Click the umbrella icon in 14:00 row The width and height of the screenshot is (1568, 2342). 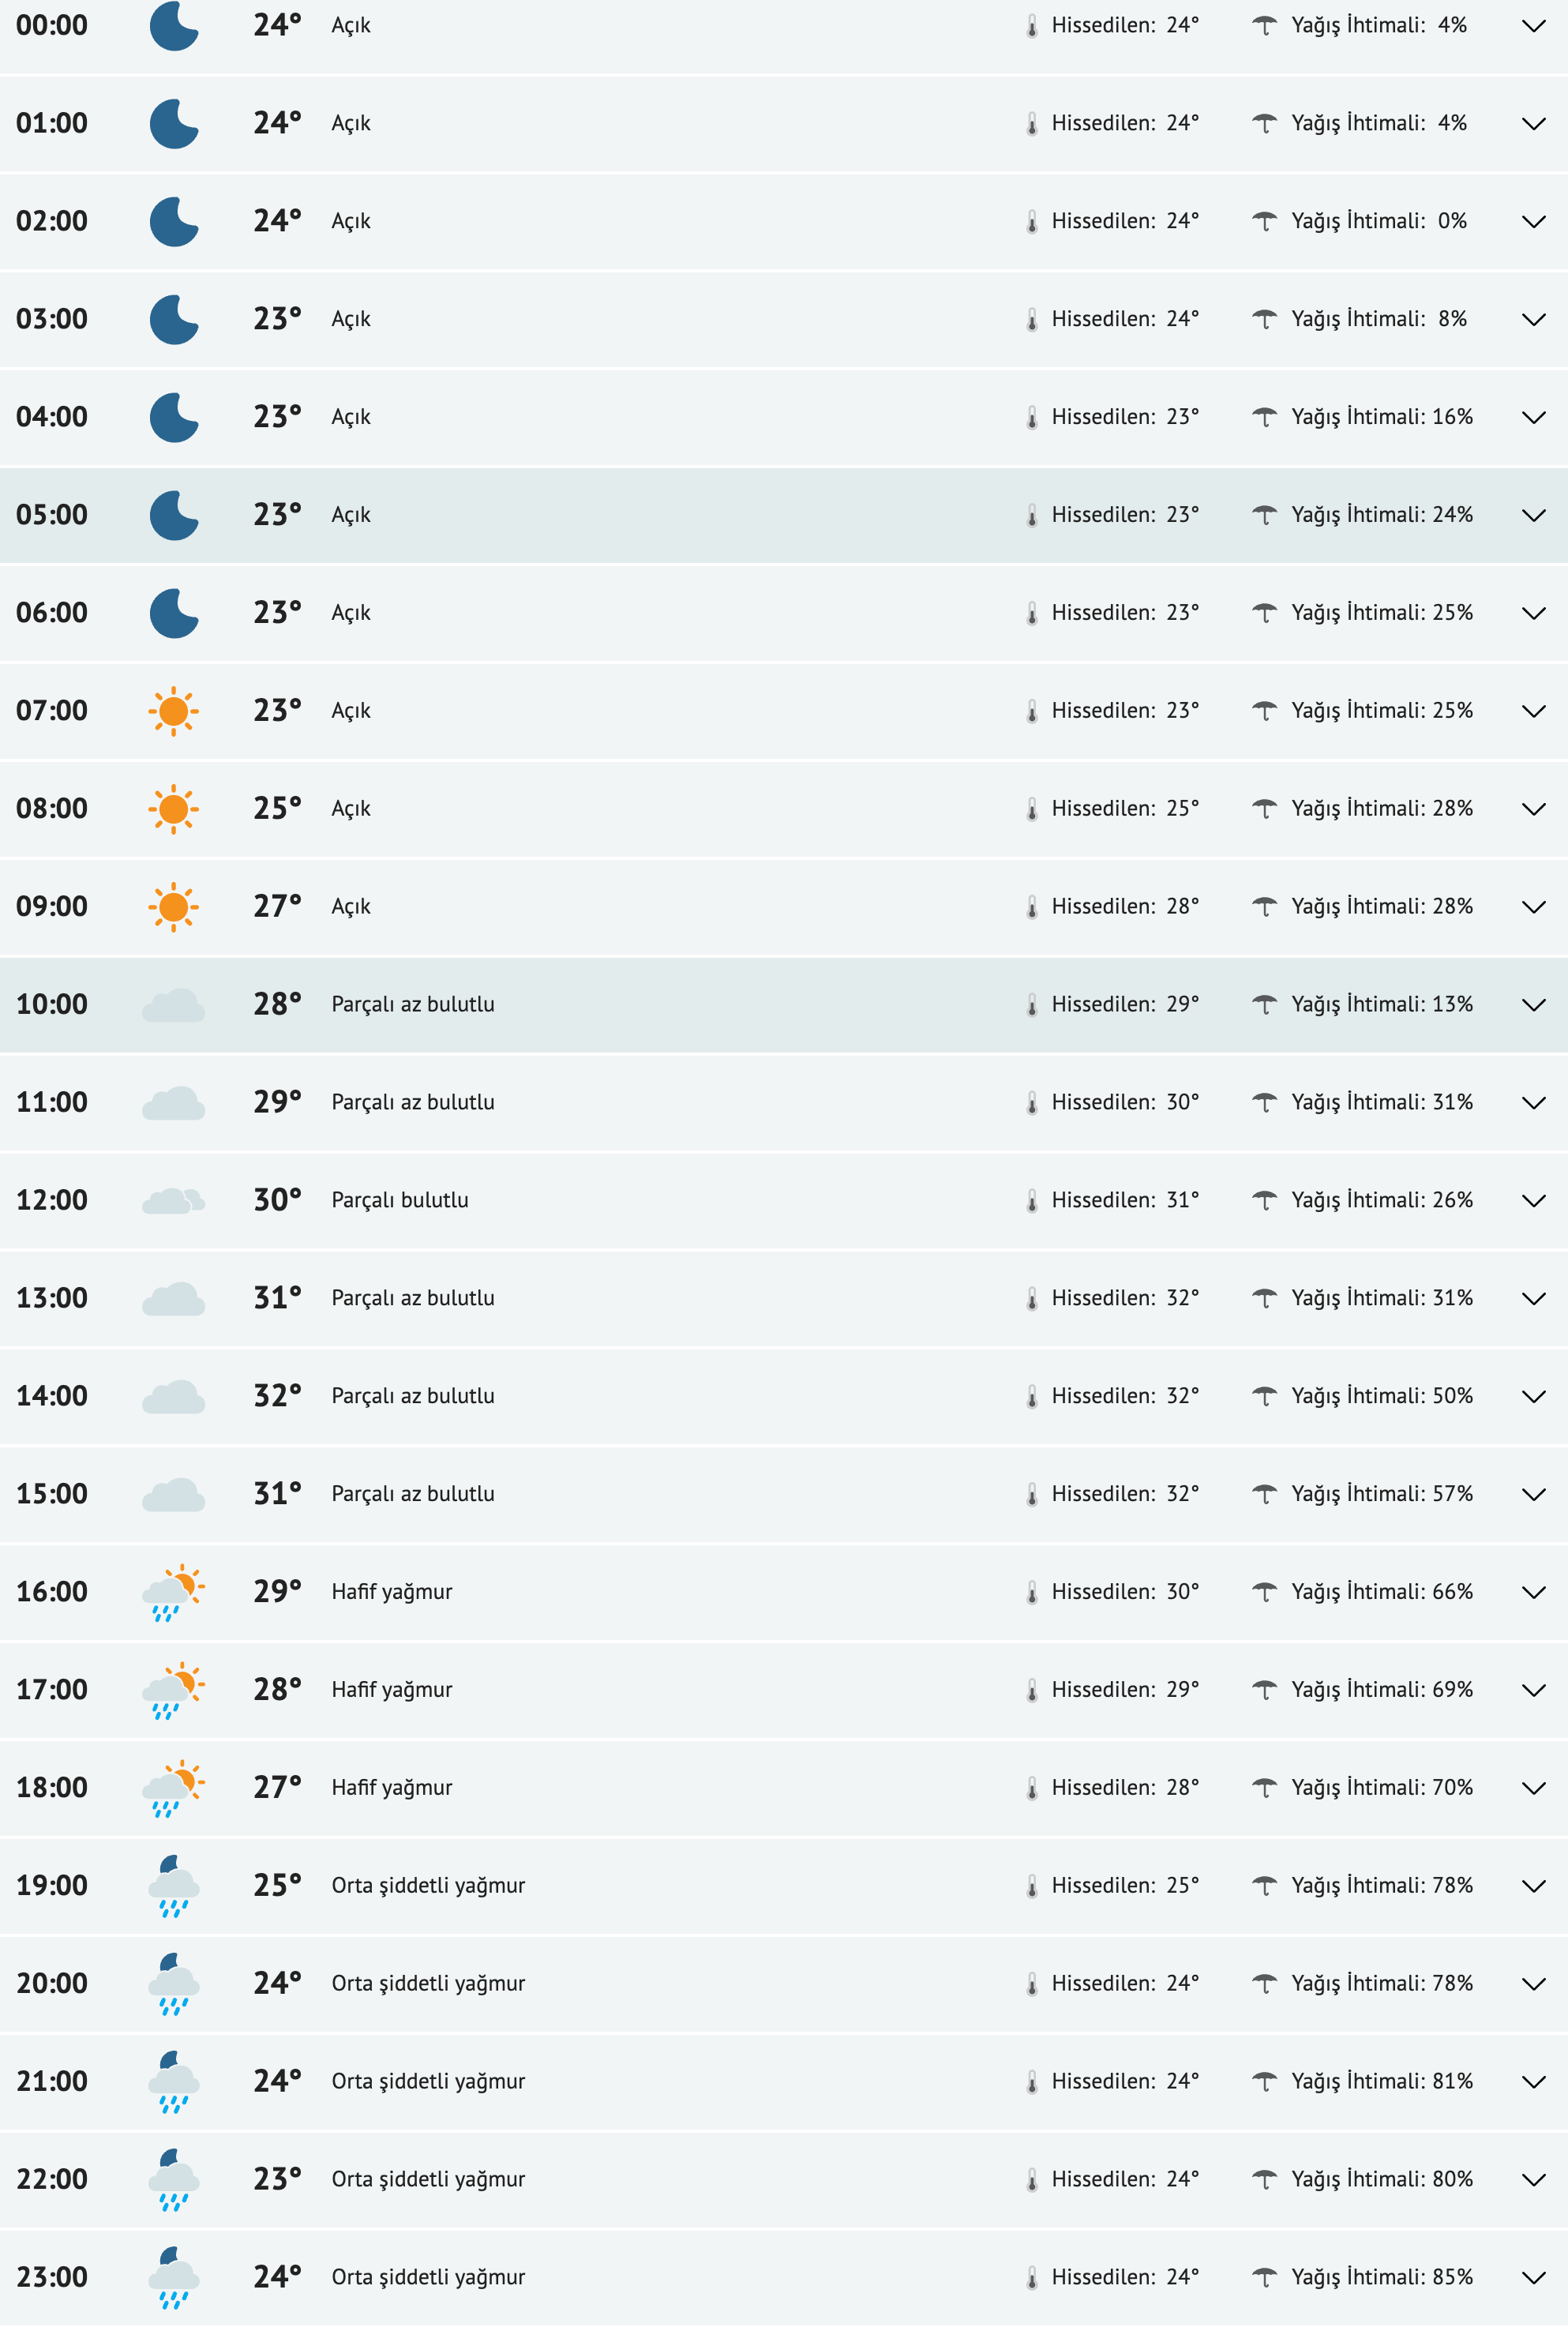coord(1264,1396)
